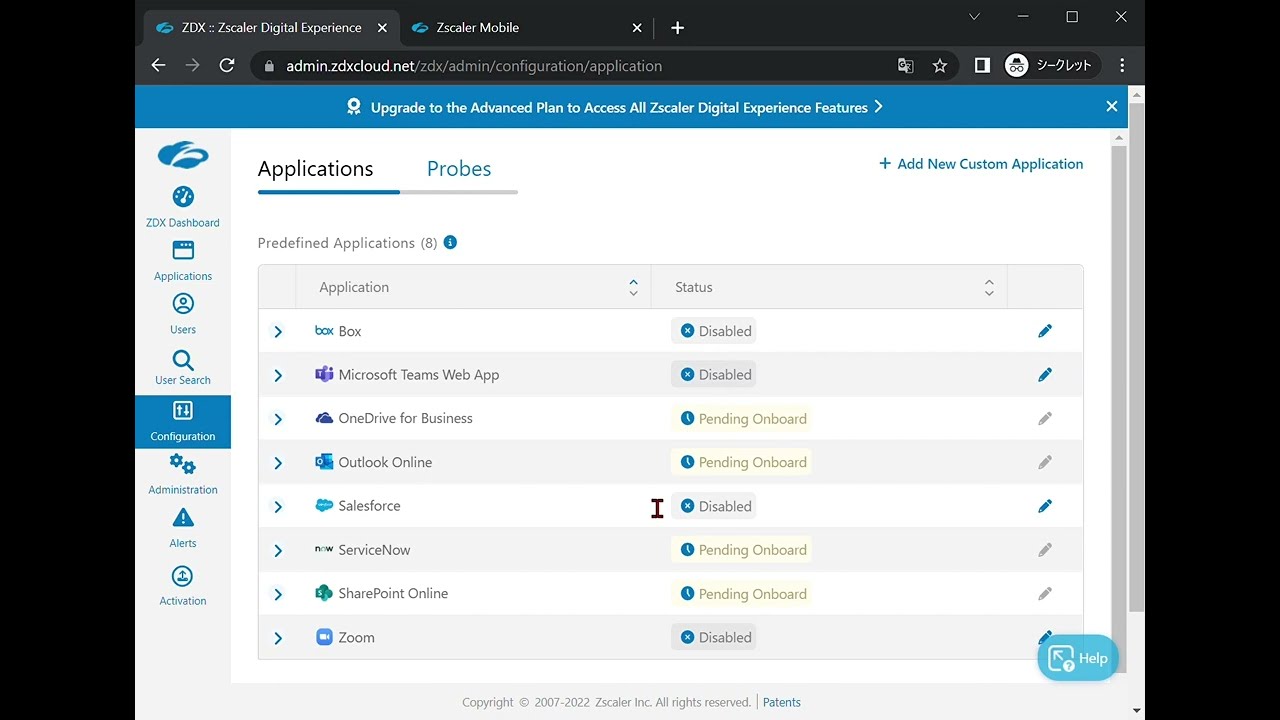Bookmark the page using the star icon
The width and height of the screenshot is (1280, 720).
(940, 66)
